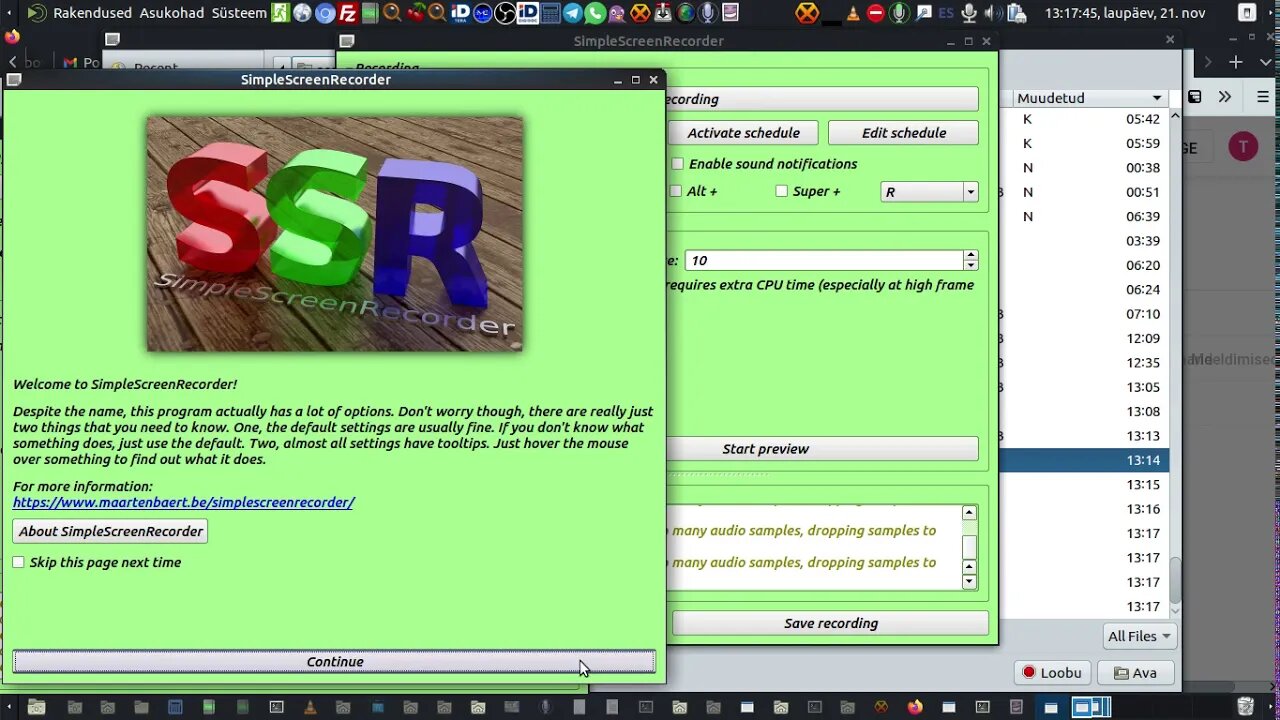Select the file row modified 13:15

point(1085,484)
